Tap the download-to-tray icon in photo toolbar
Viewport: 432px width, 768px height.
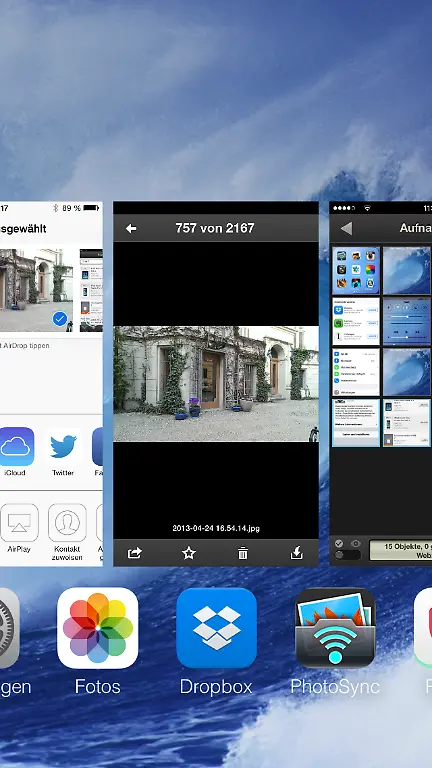296,553
